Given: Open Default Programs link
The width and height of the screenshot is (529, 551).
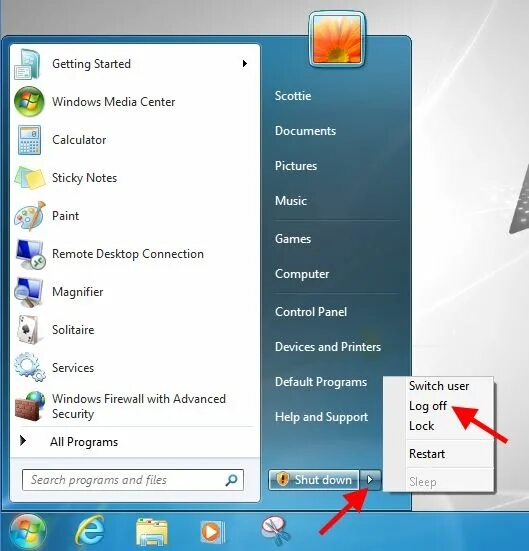Looking at the screenshot, I should [x=321, y=382].
